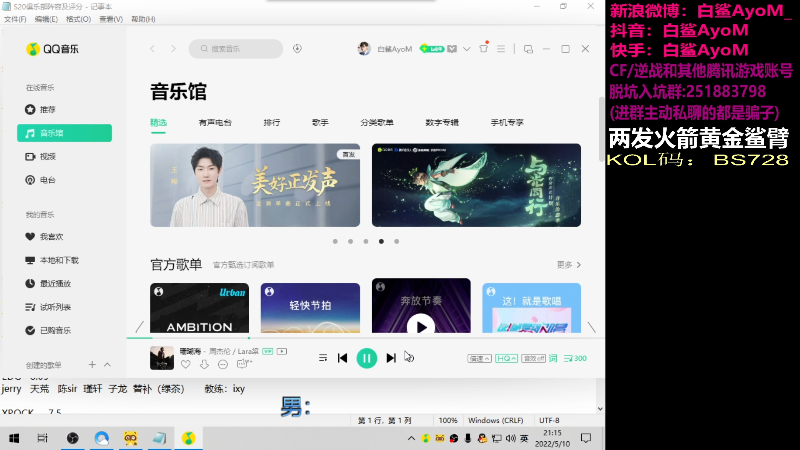Open more options (circle dots) for the current song

coord(223,364)
